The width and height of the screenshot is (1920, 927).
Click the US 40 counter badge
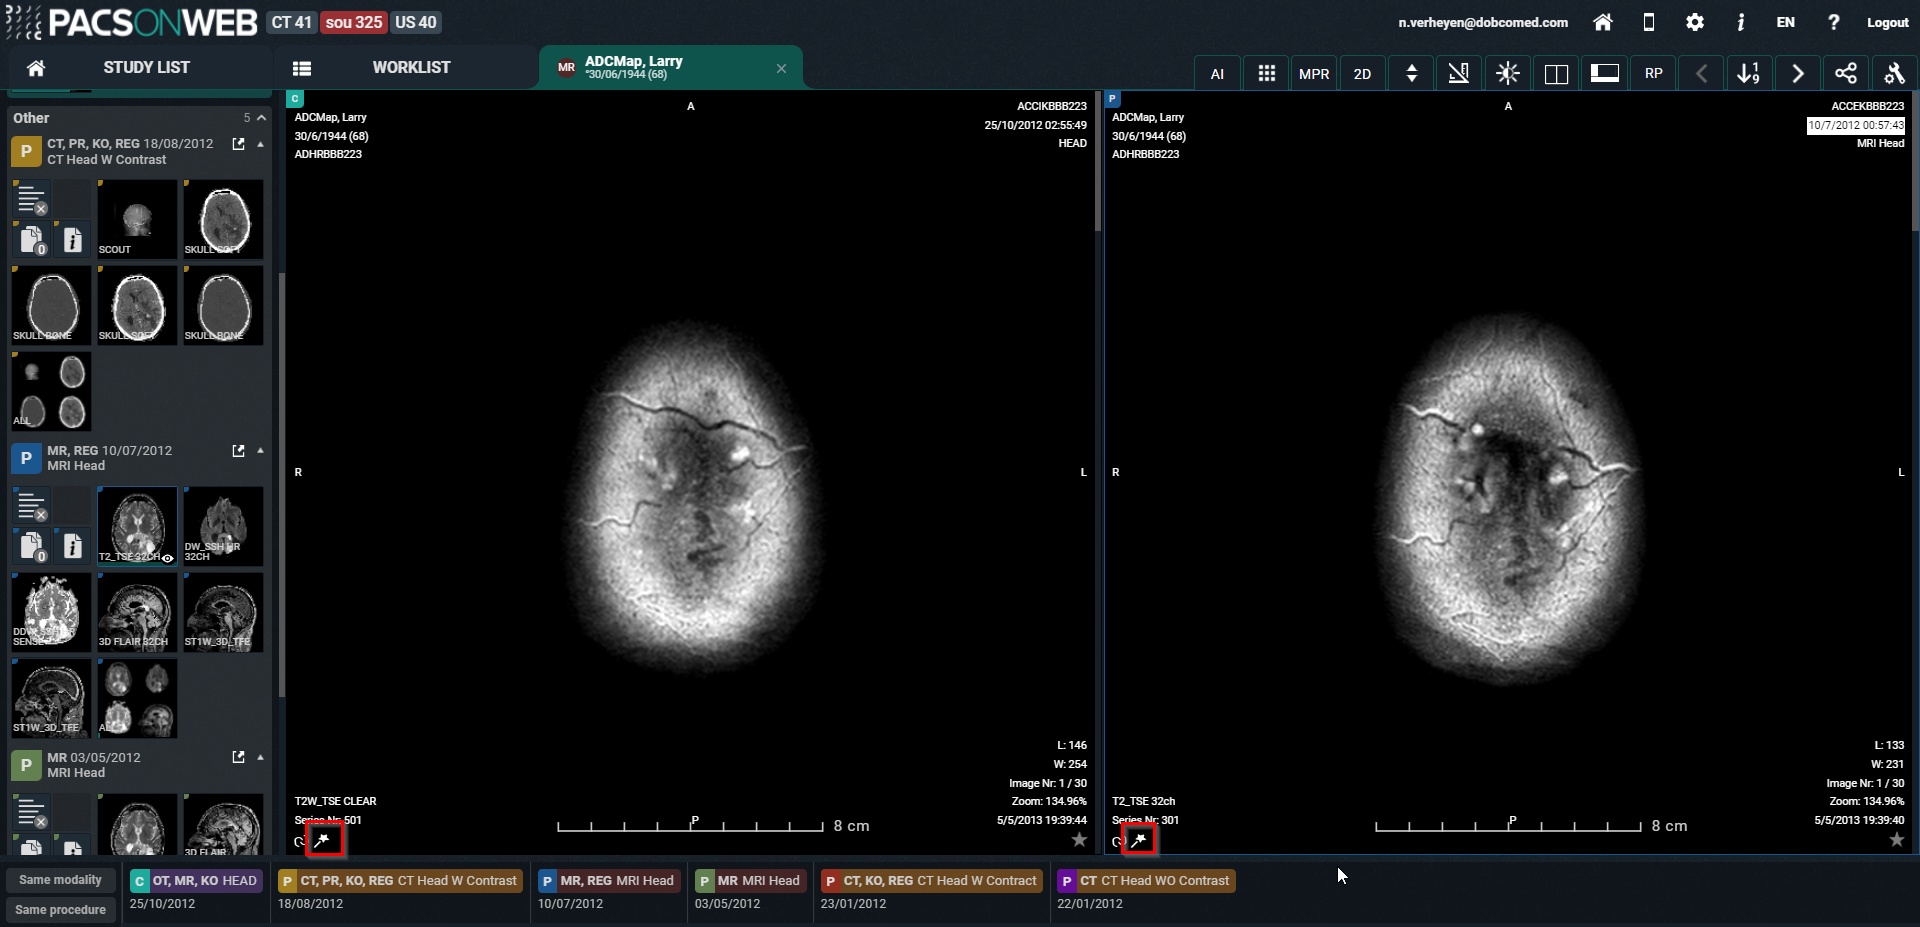415,22
